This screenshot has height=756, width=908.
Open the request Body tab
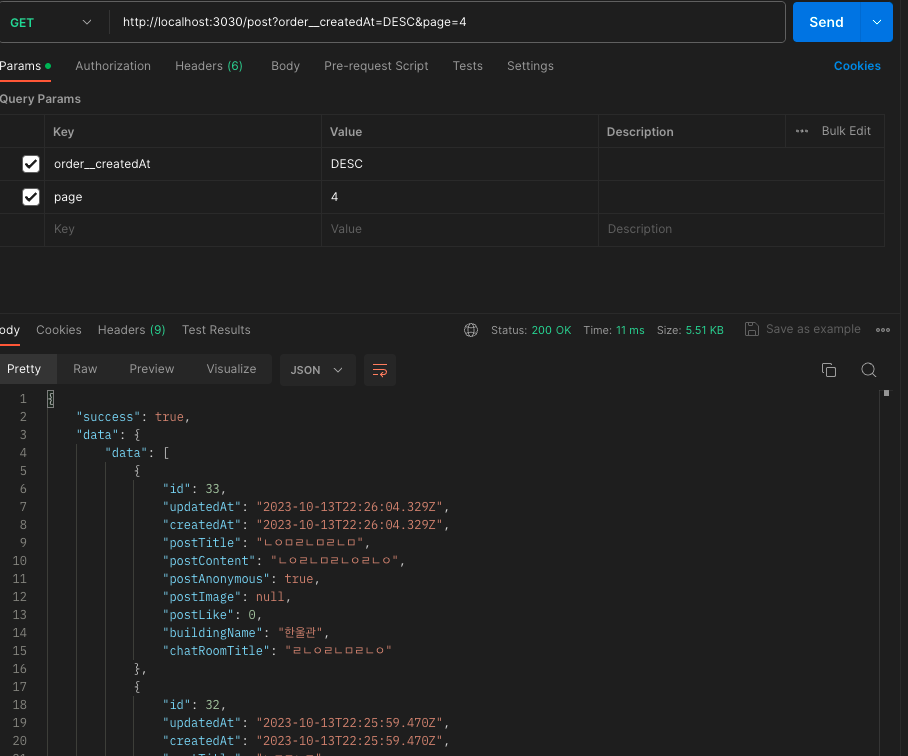pyautogui.click(x=285, y=66)
